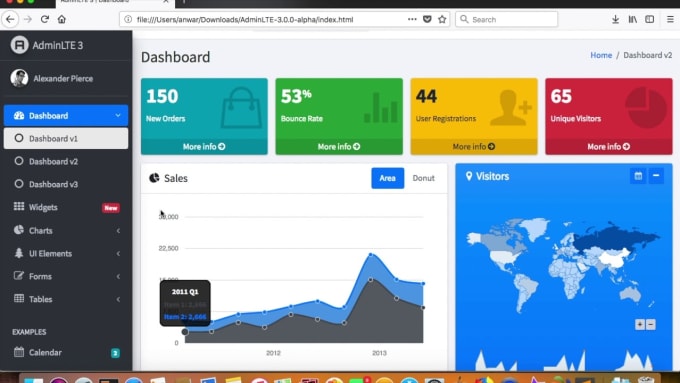This screenshot has height=383, width=680.
Task: Click More info on New Orders card
Action: [204, 147]
